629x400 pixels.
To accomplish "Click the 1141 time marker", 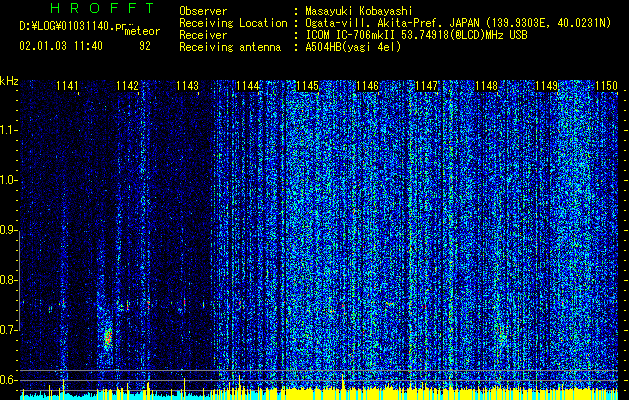I will (x=67, y=86).
